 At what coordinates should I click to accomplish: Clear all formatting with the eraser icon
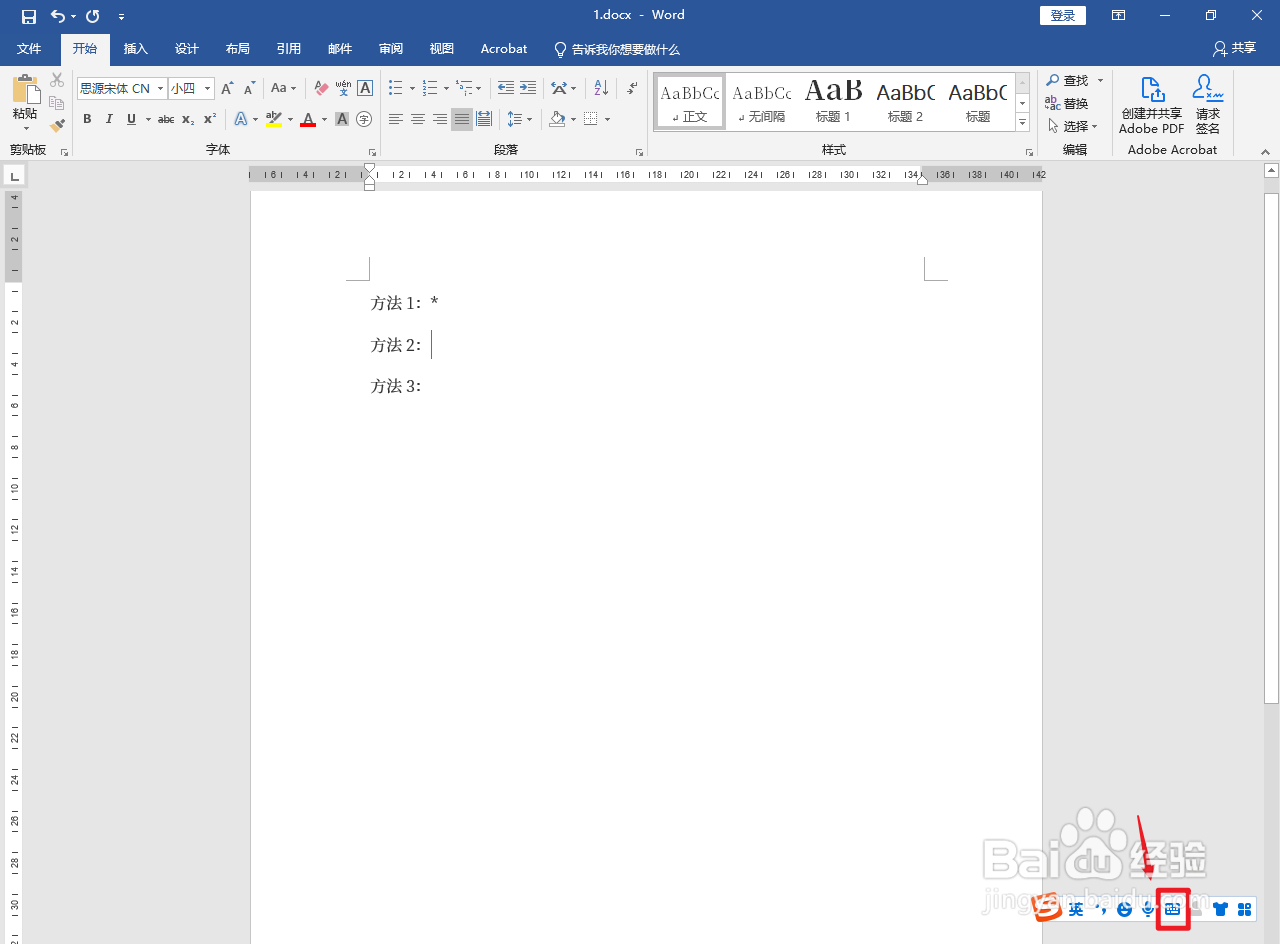(321, 88)
